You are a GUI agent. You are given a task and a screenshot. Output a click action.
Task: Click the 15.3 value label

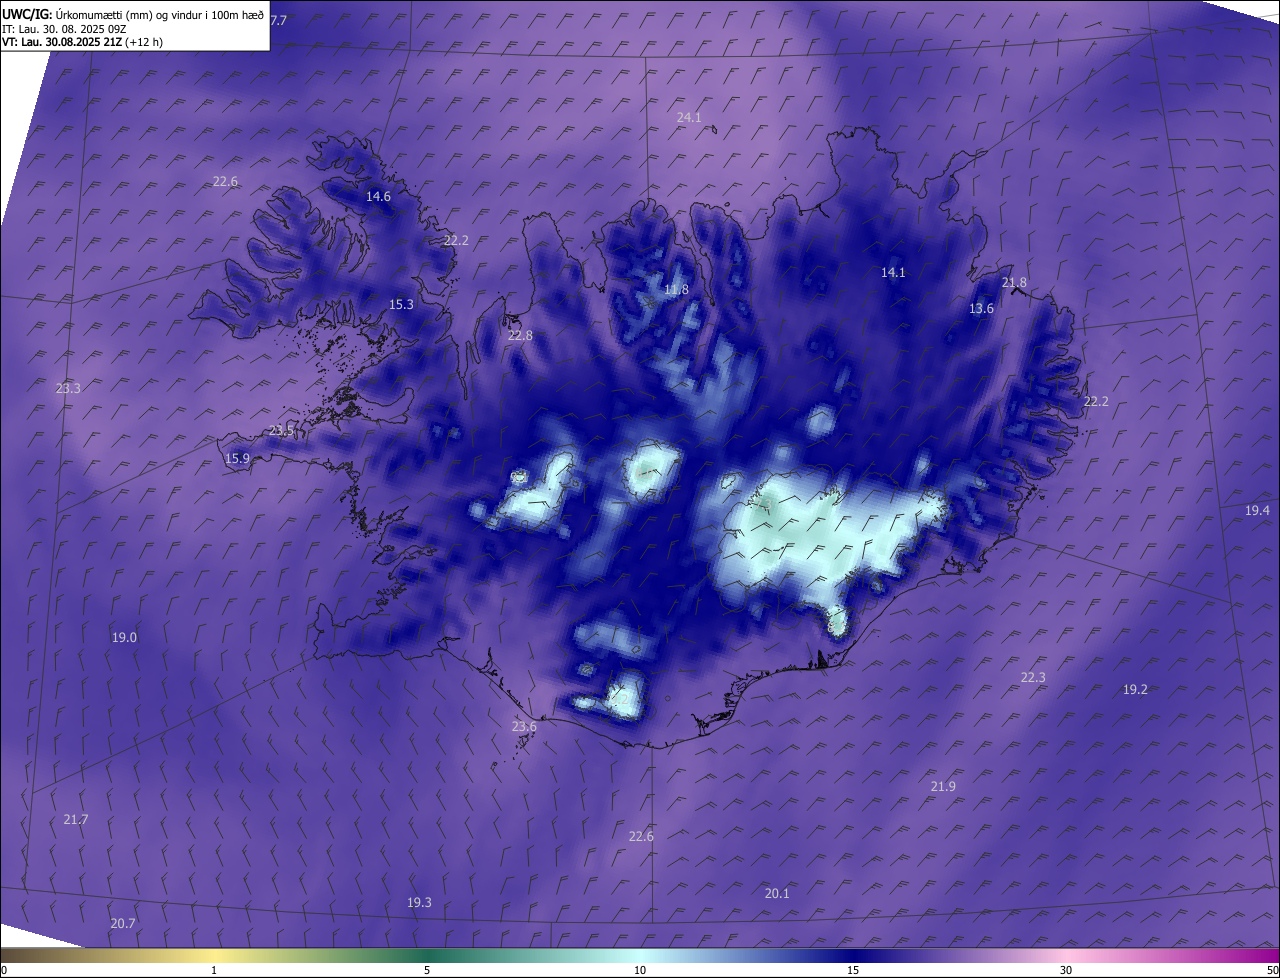point(401,305)
